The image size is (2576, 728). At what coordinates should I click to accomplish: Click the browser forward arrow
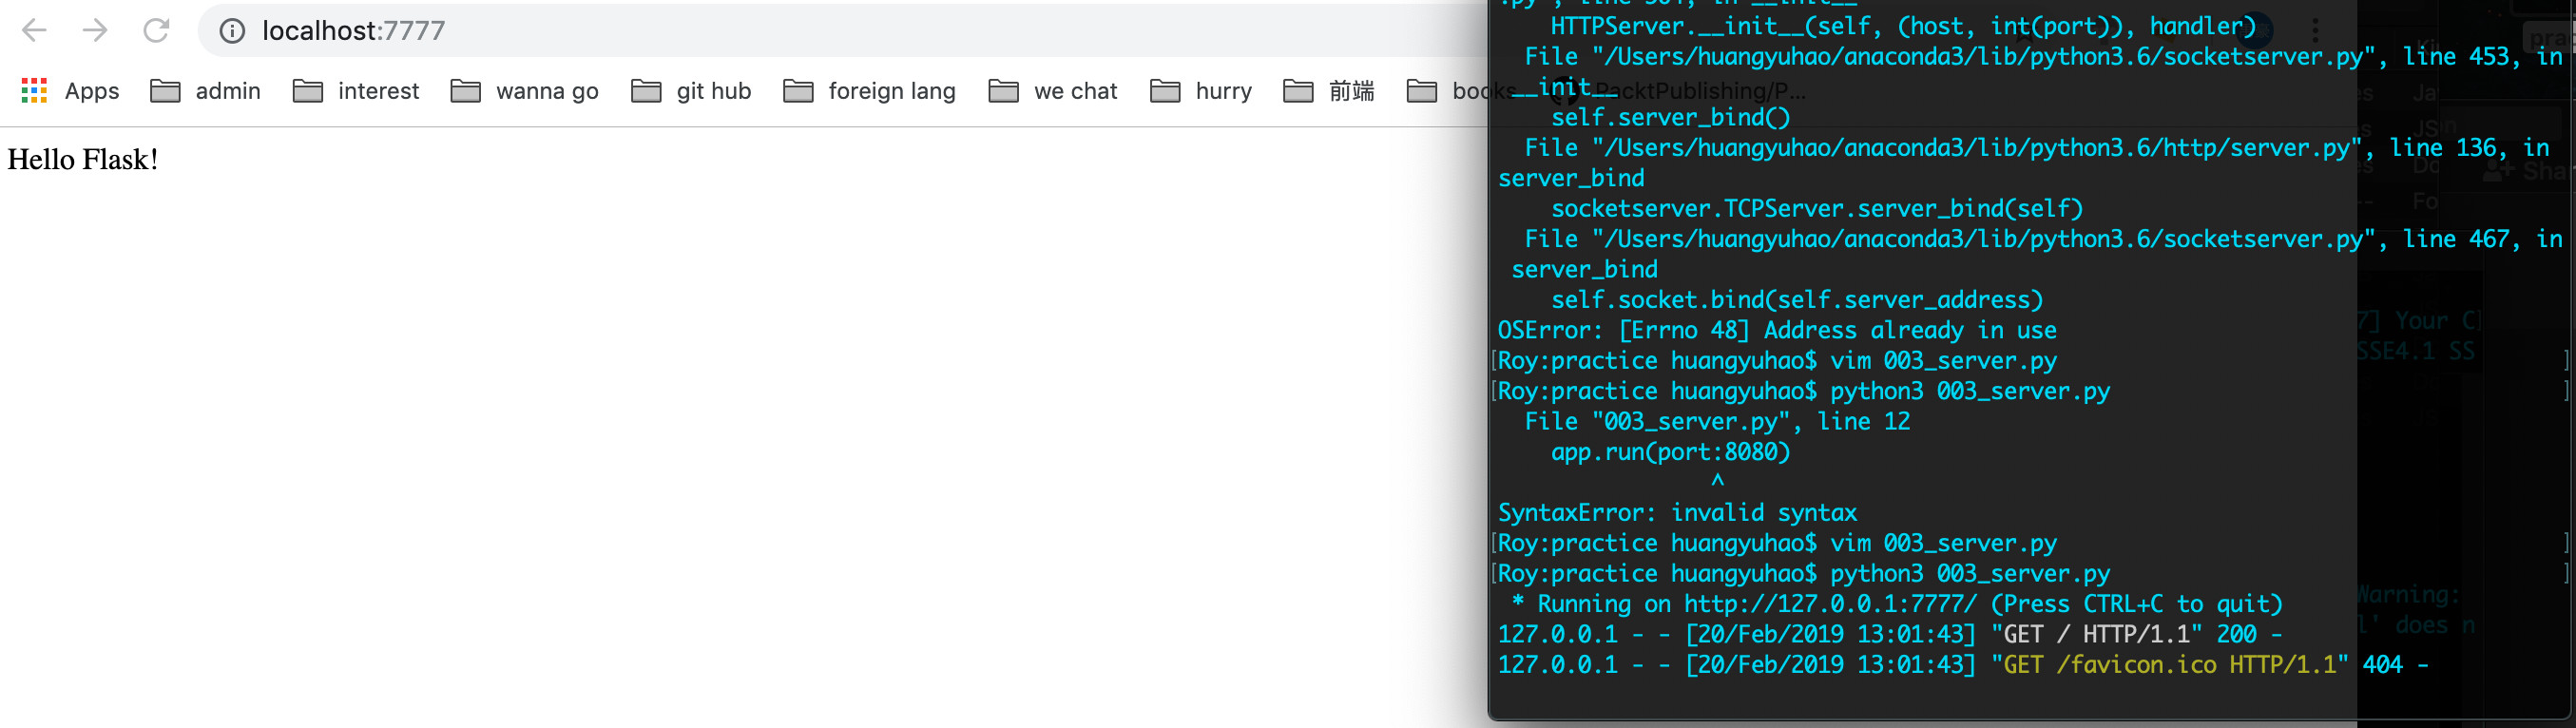[95, 30]
